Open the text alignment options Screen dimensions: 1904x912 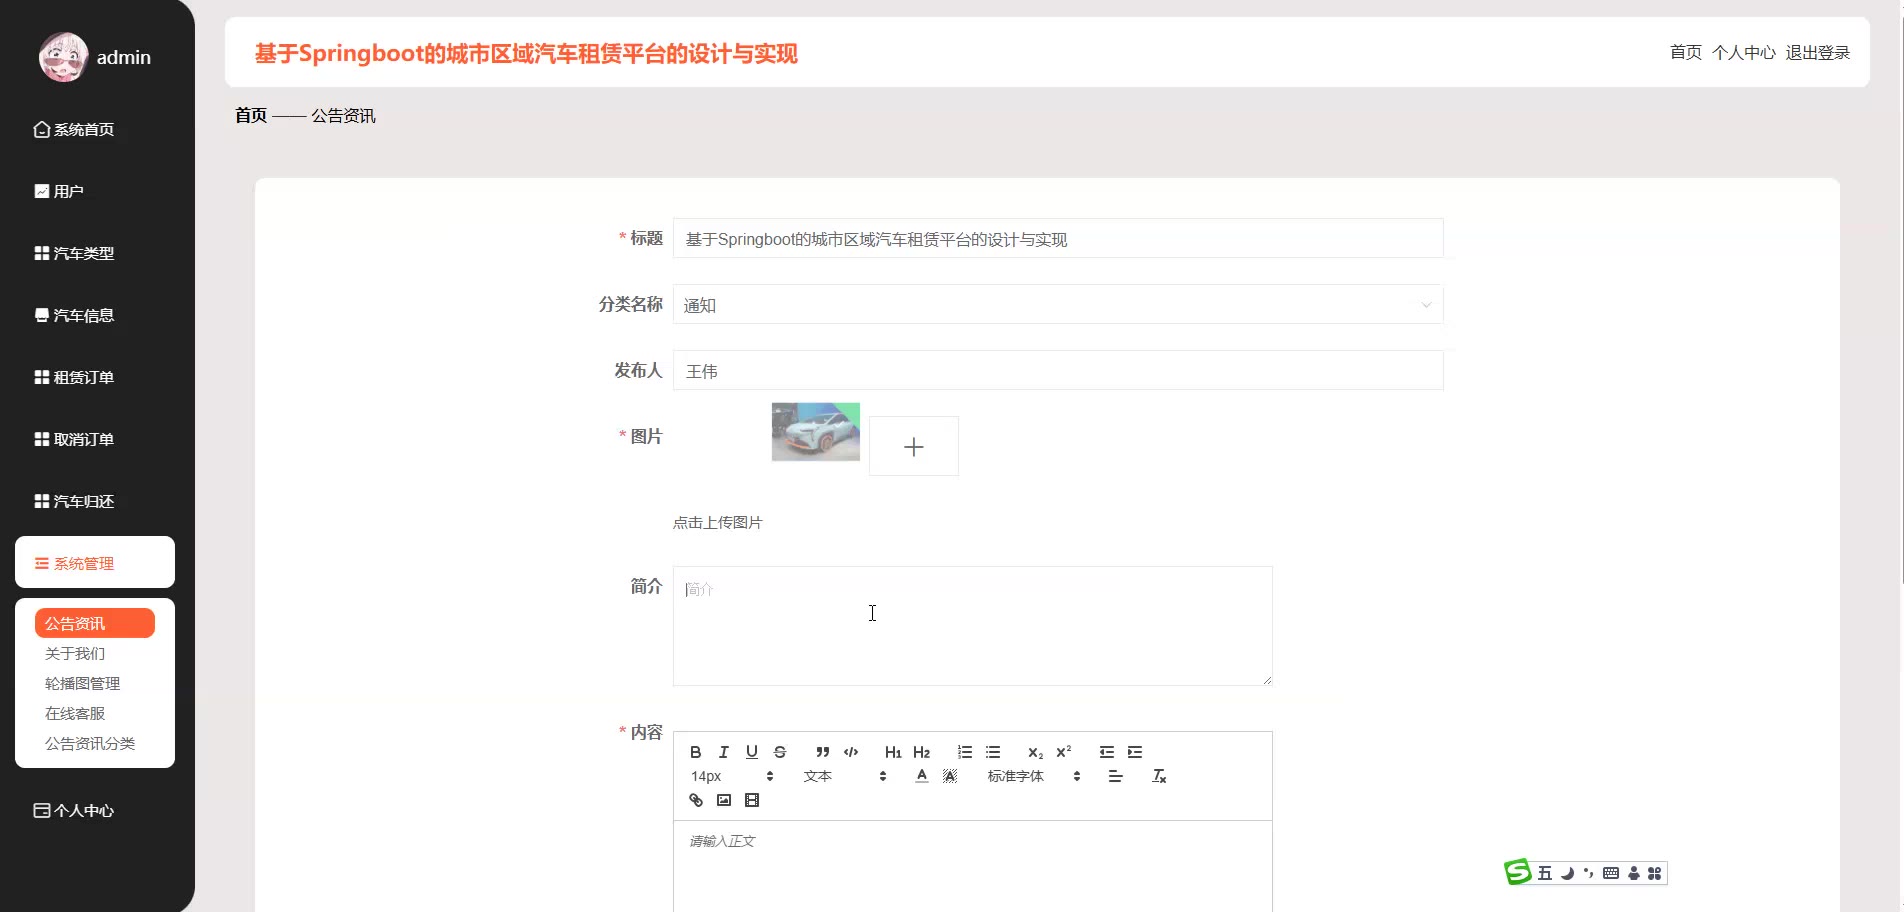1116,776
